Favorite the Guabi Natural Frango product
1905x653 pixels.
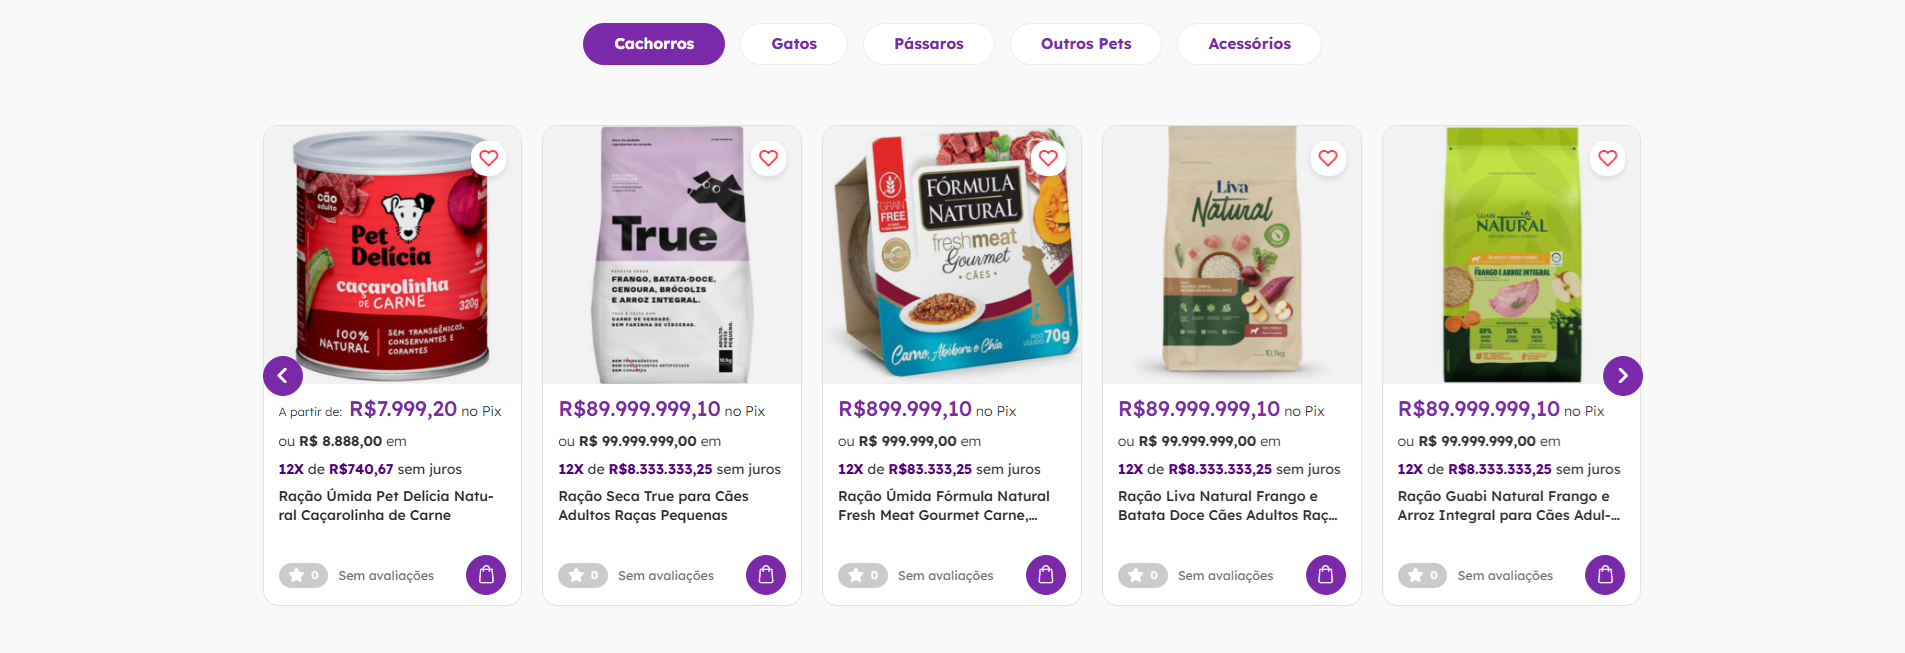(1608, 158)
